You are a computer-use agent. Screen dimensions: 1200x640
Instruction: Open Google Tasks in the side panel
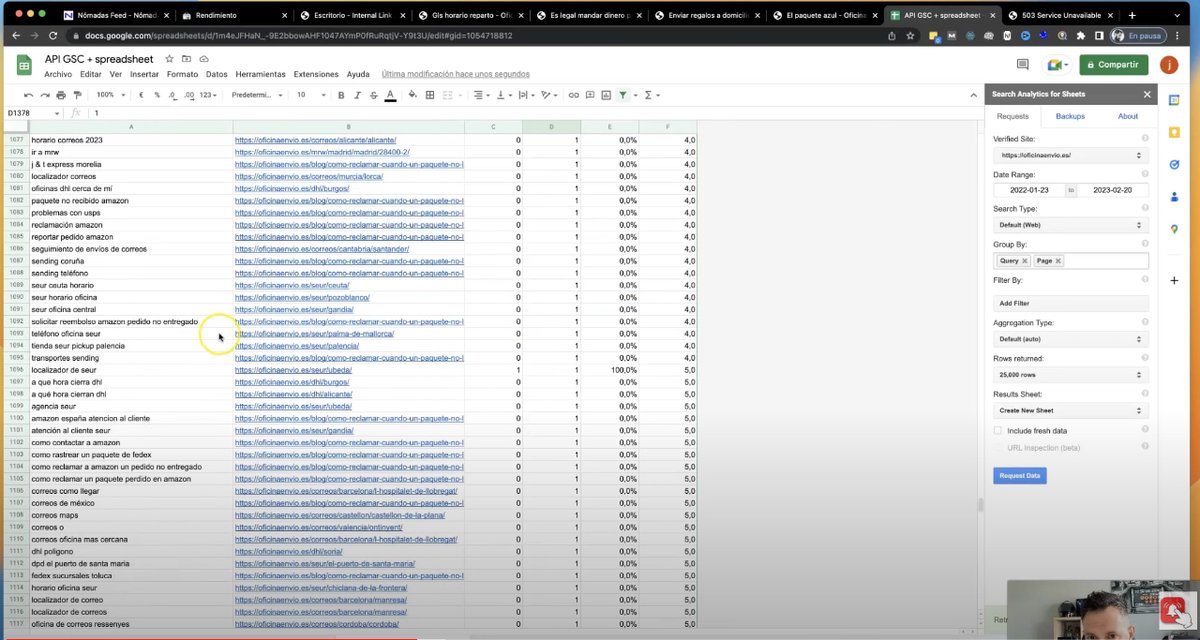click(x=1174, y=165)
